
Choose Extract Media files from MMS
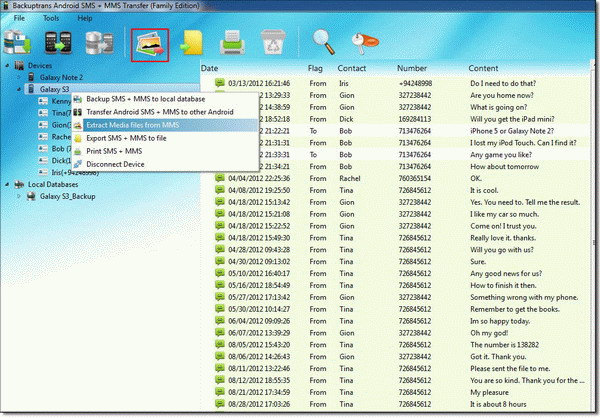pyautogui.click(x=165, y=125)
